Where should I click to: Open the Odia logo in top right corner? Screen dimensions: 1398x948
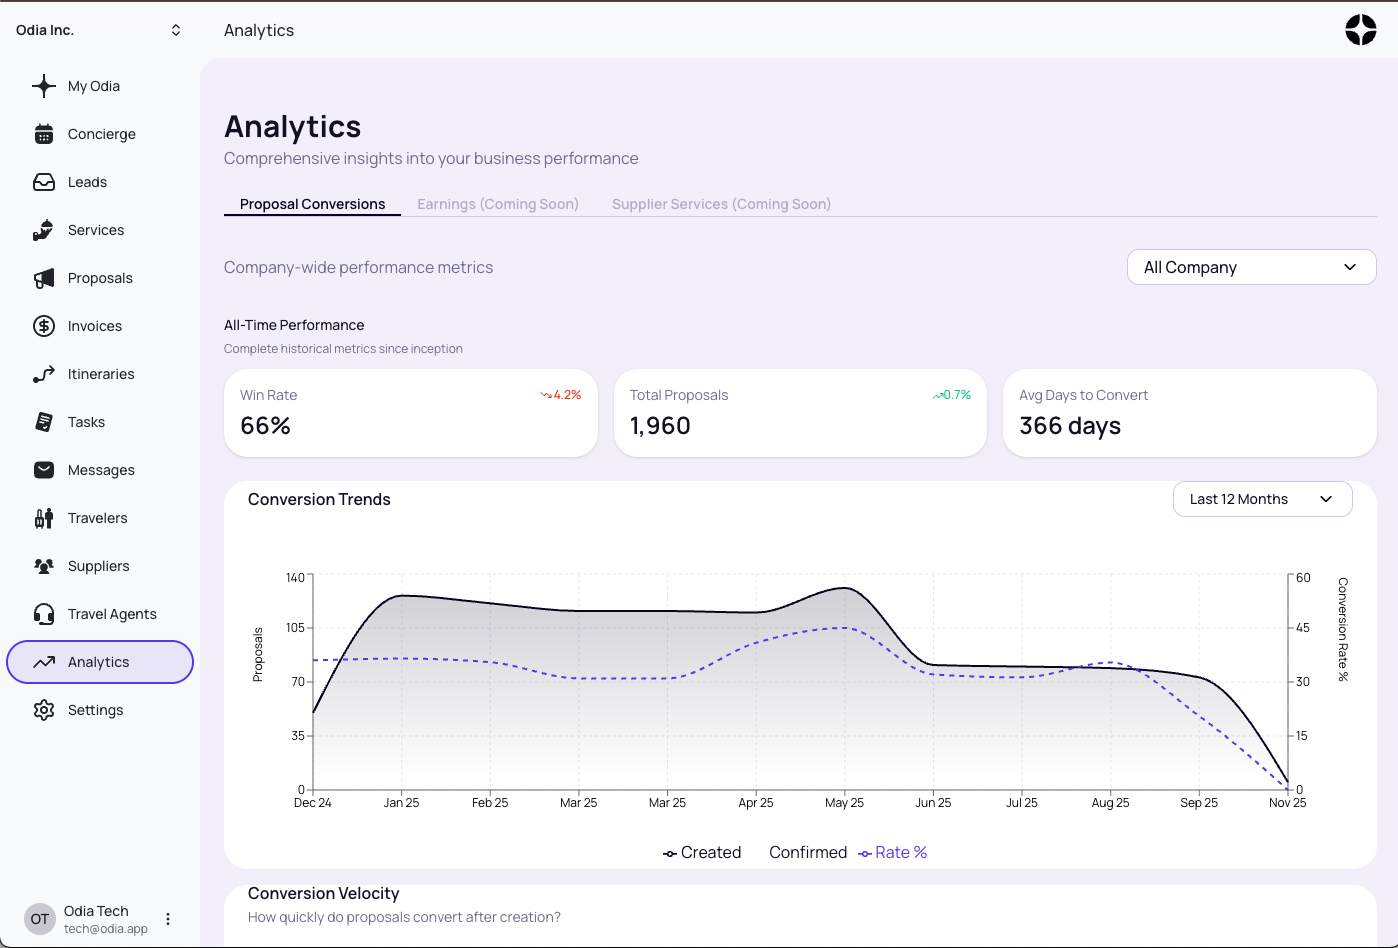pyautogui.click(x=1361, y=29)
